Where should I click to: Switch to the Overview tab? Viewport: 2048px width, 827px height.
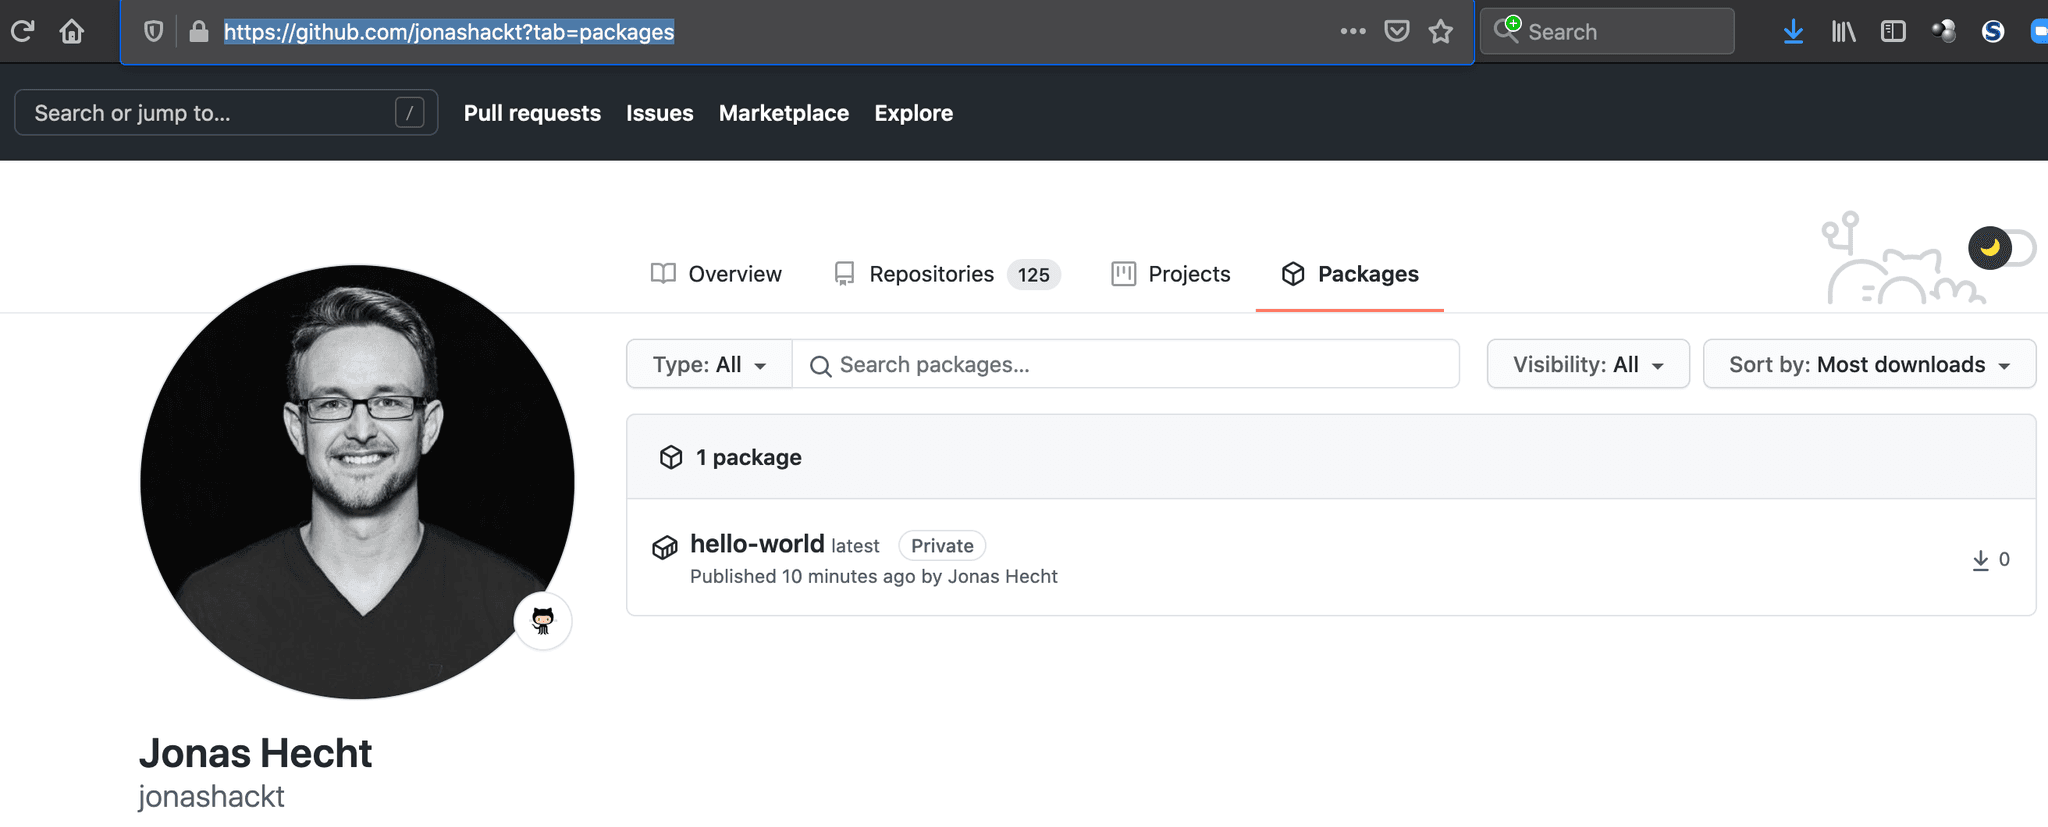pyautogui.click(x=716, y=274)
